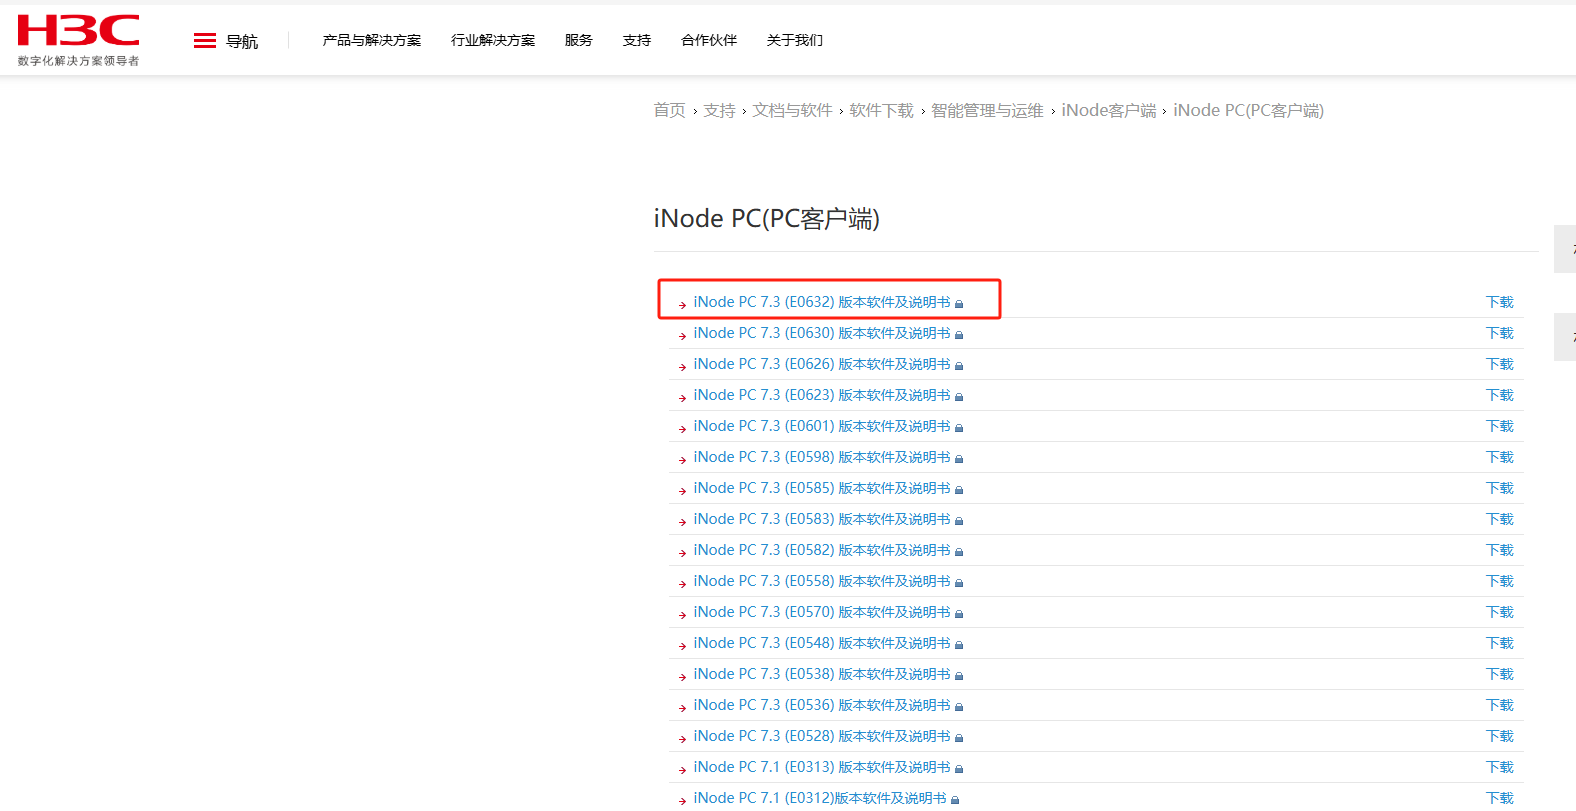Click the lock icon beside E0583

click(x=959, y=521)
